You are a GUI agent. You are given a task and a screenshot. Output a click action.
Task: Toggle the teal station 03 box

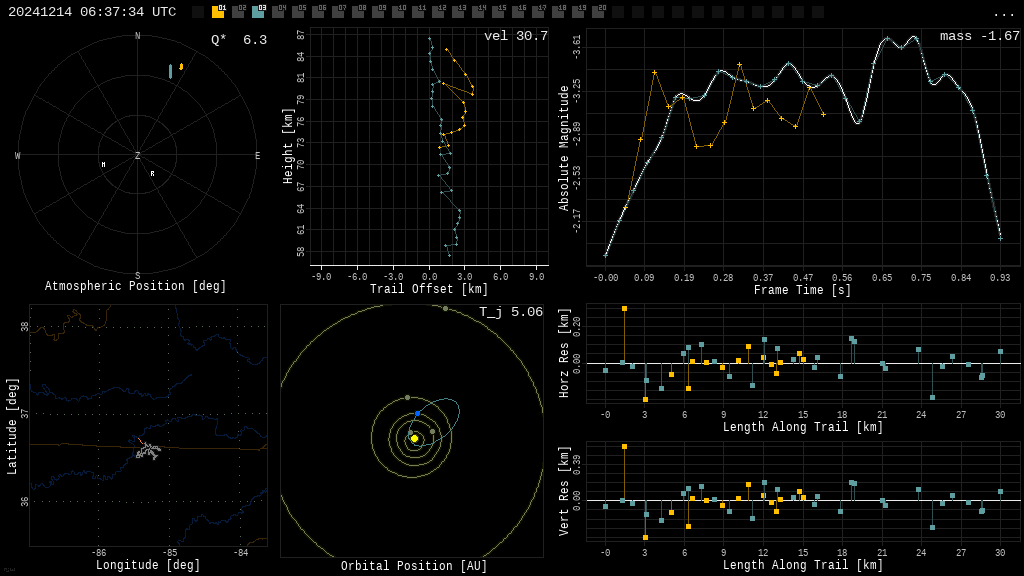(258, 12)
